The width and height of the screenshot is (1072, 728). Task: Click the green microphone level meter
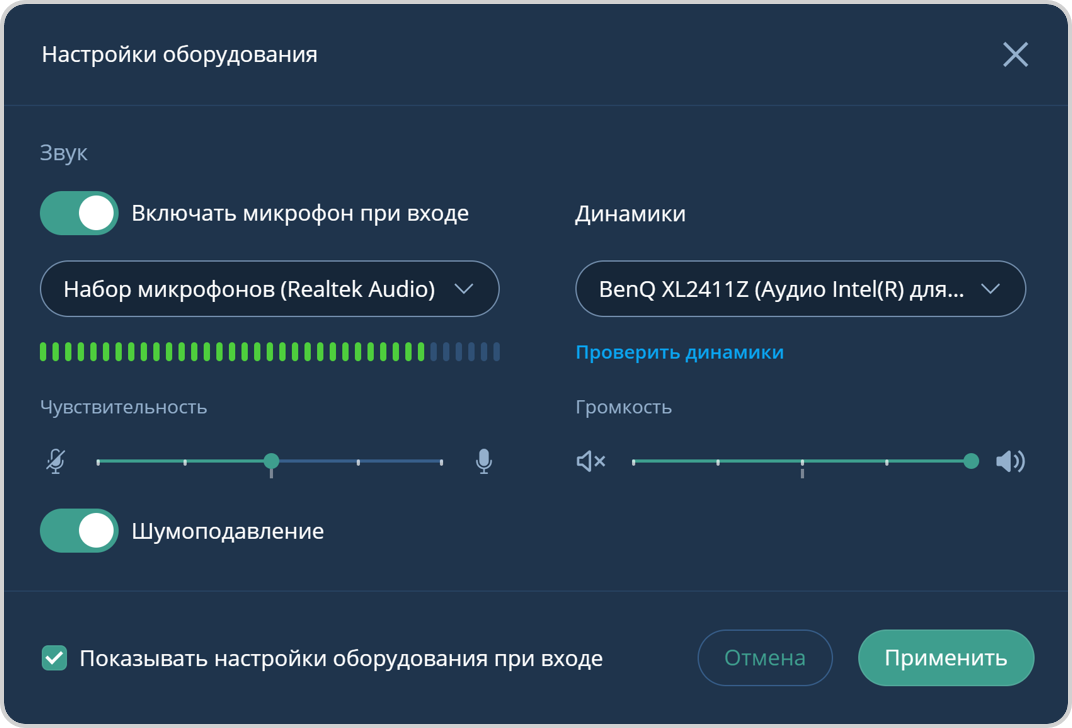pyautogui.click(x=230, y=351)
